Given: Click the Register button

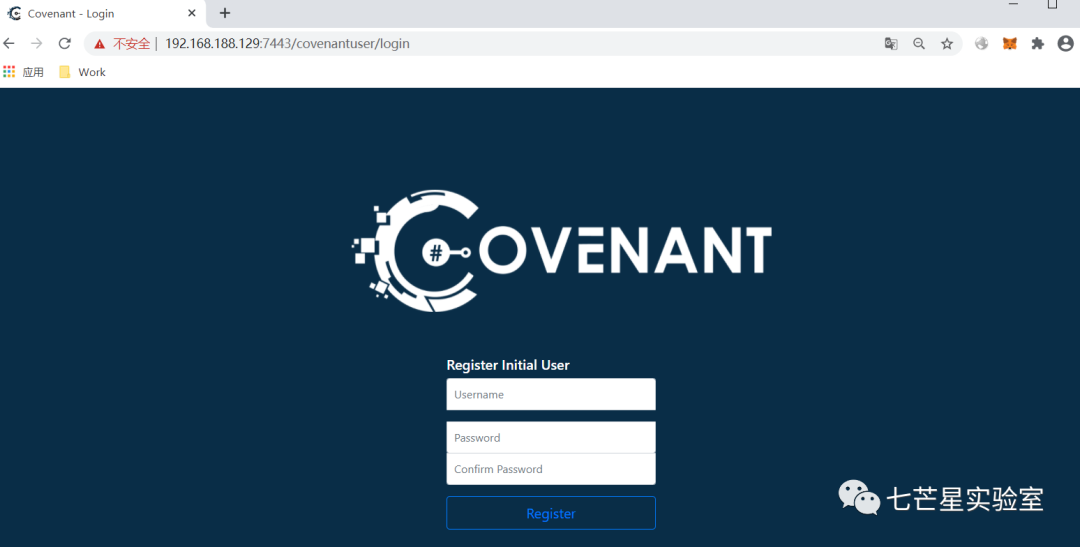Looking at the screenshot, I should [x=551, y=513].
